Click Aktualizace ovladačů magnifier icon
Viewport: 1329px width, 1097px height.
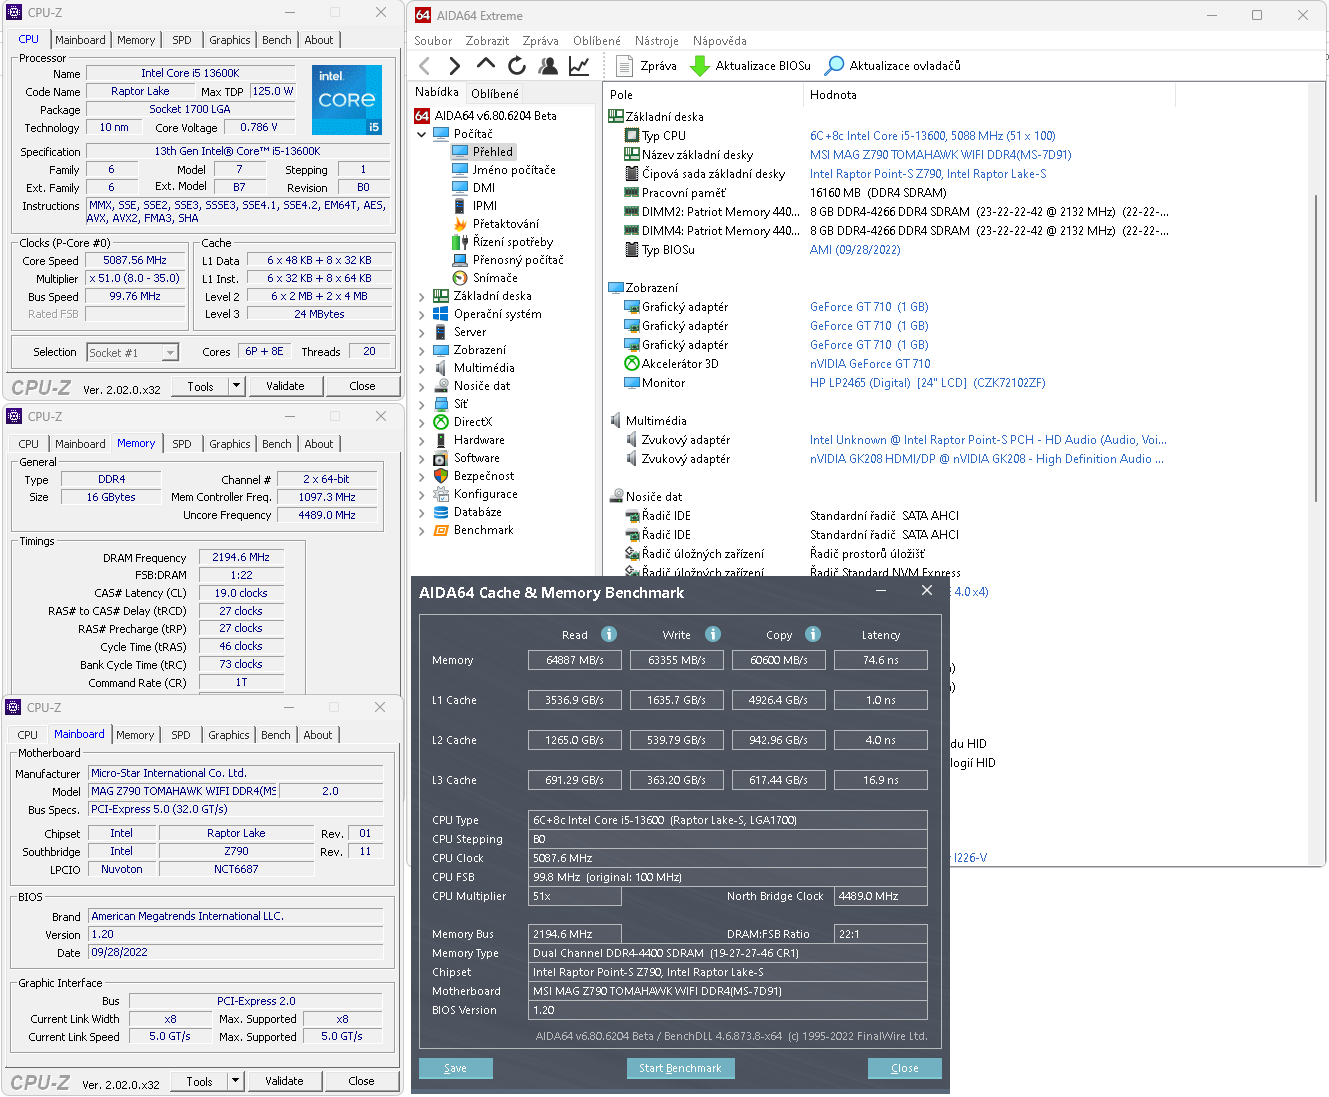tap(834, 66)
